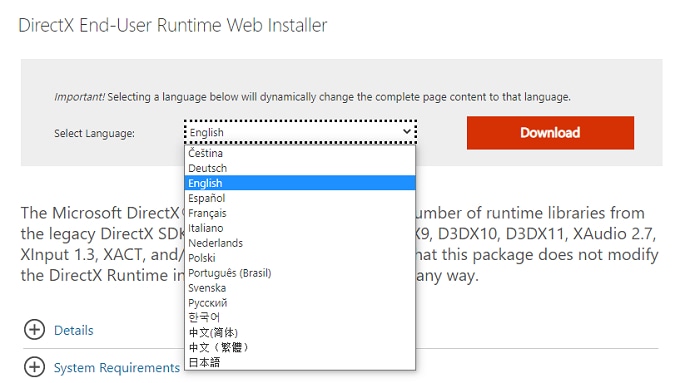700x383 pixels.
Task: Choose Português (Brasil) option
Action: [x=300, y=273]
